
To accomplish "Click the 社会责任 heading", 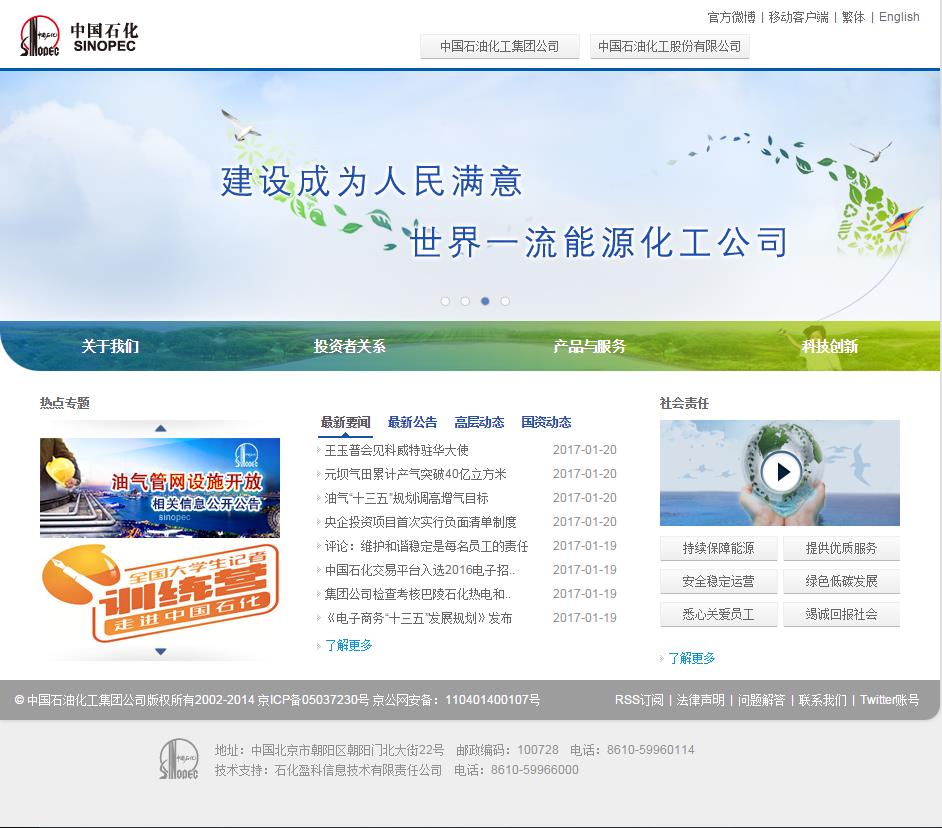I will point(684,403).
